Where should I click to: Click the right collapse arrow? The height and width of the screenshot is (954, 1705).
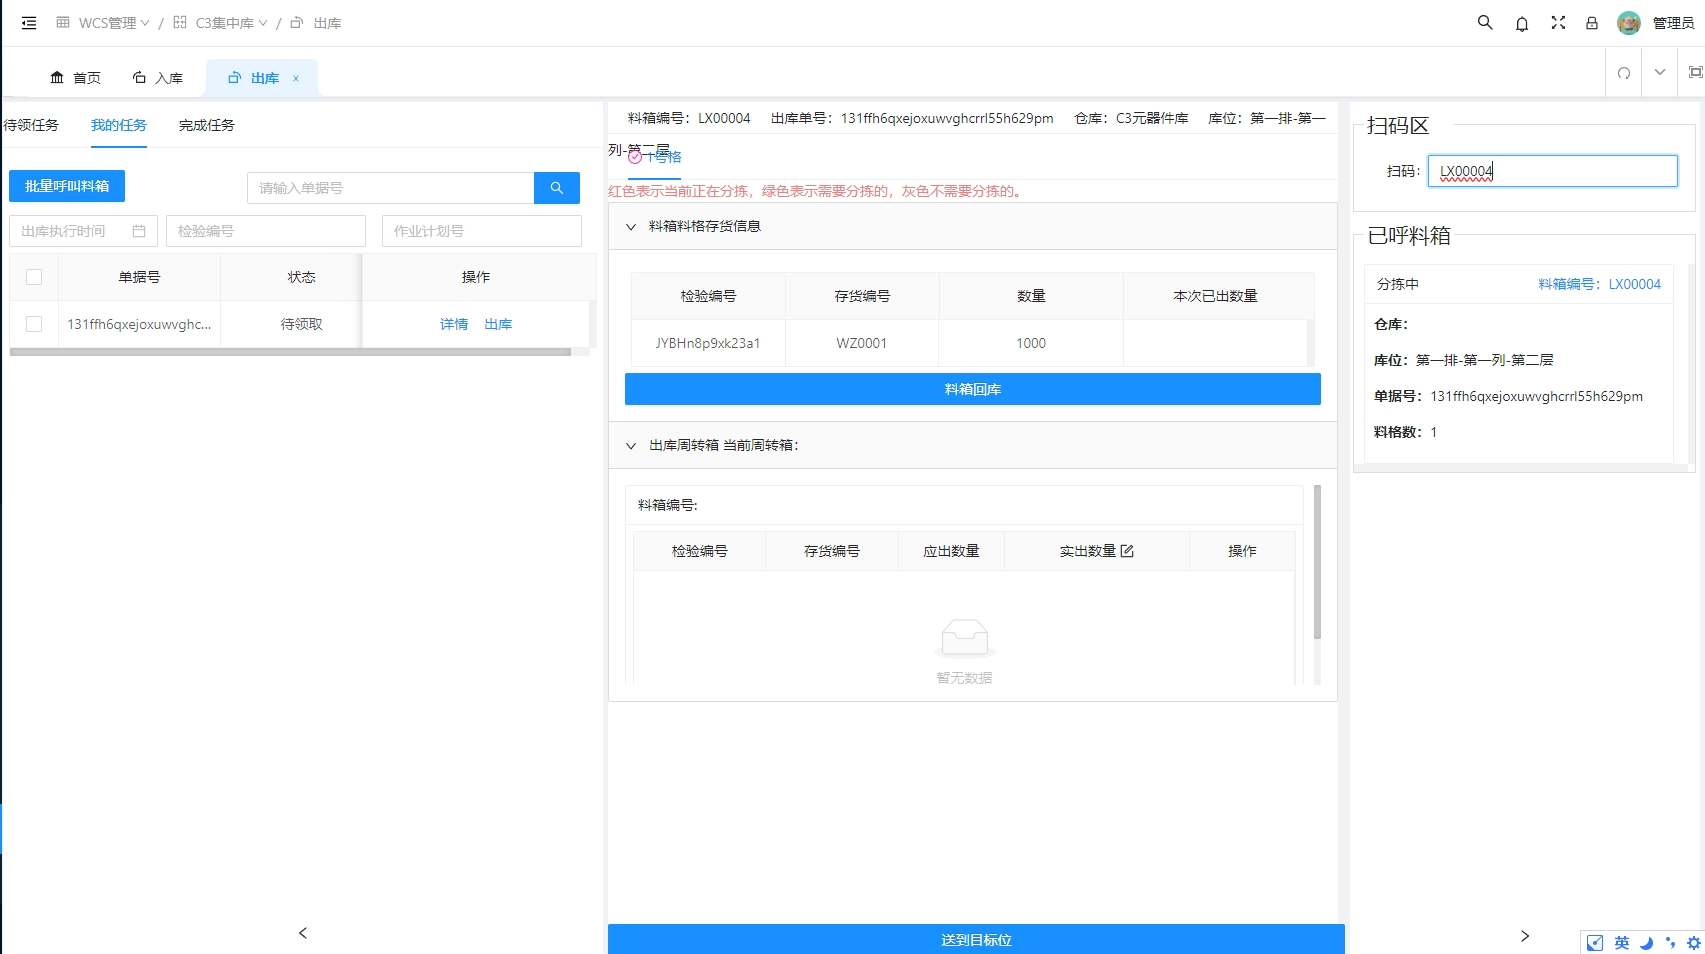(x=1525, y=936)
